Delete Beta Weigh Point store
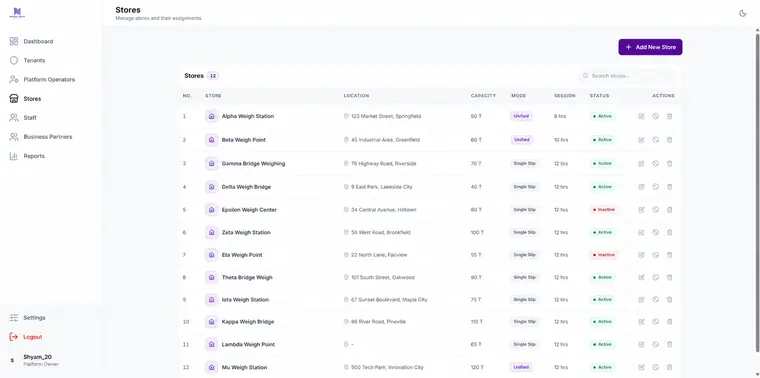The image size is (760, 378). 669,140
